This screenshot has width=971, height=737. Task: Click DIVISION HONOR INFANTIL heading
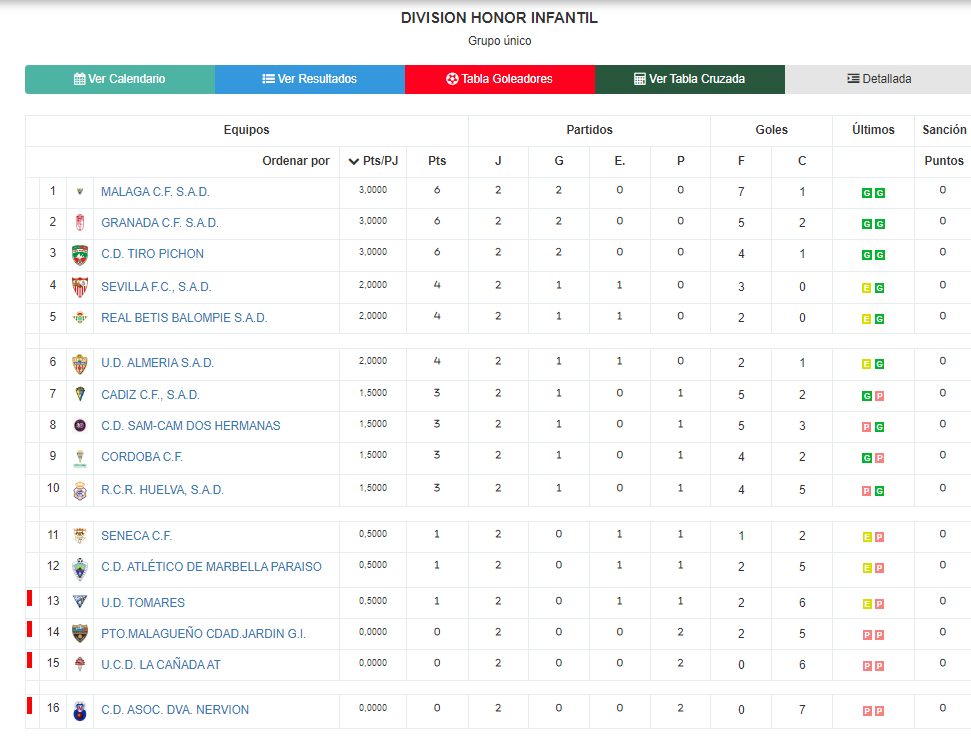pyautogui.click(x=499, y=18)
